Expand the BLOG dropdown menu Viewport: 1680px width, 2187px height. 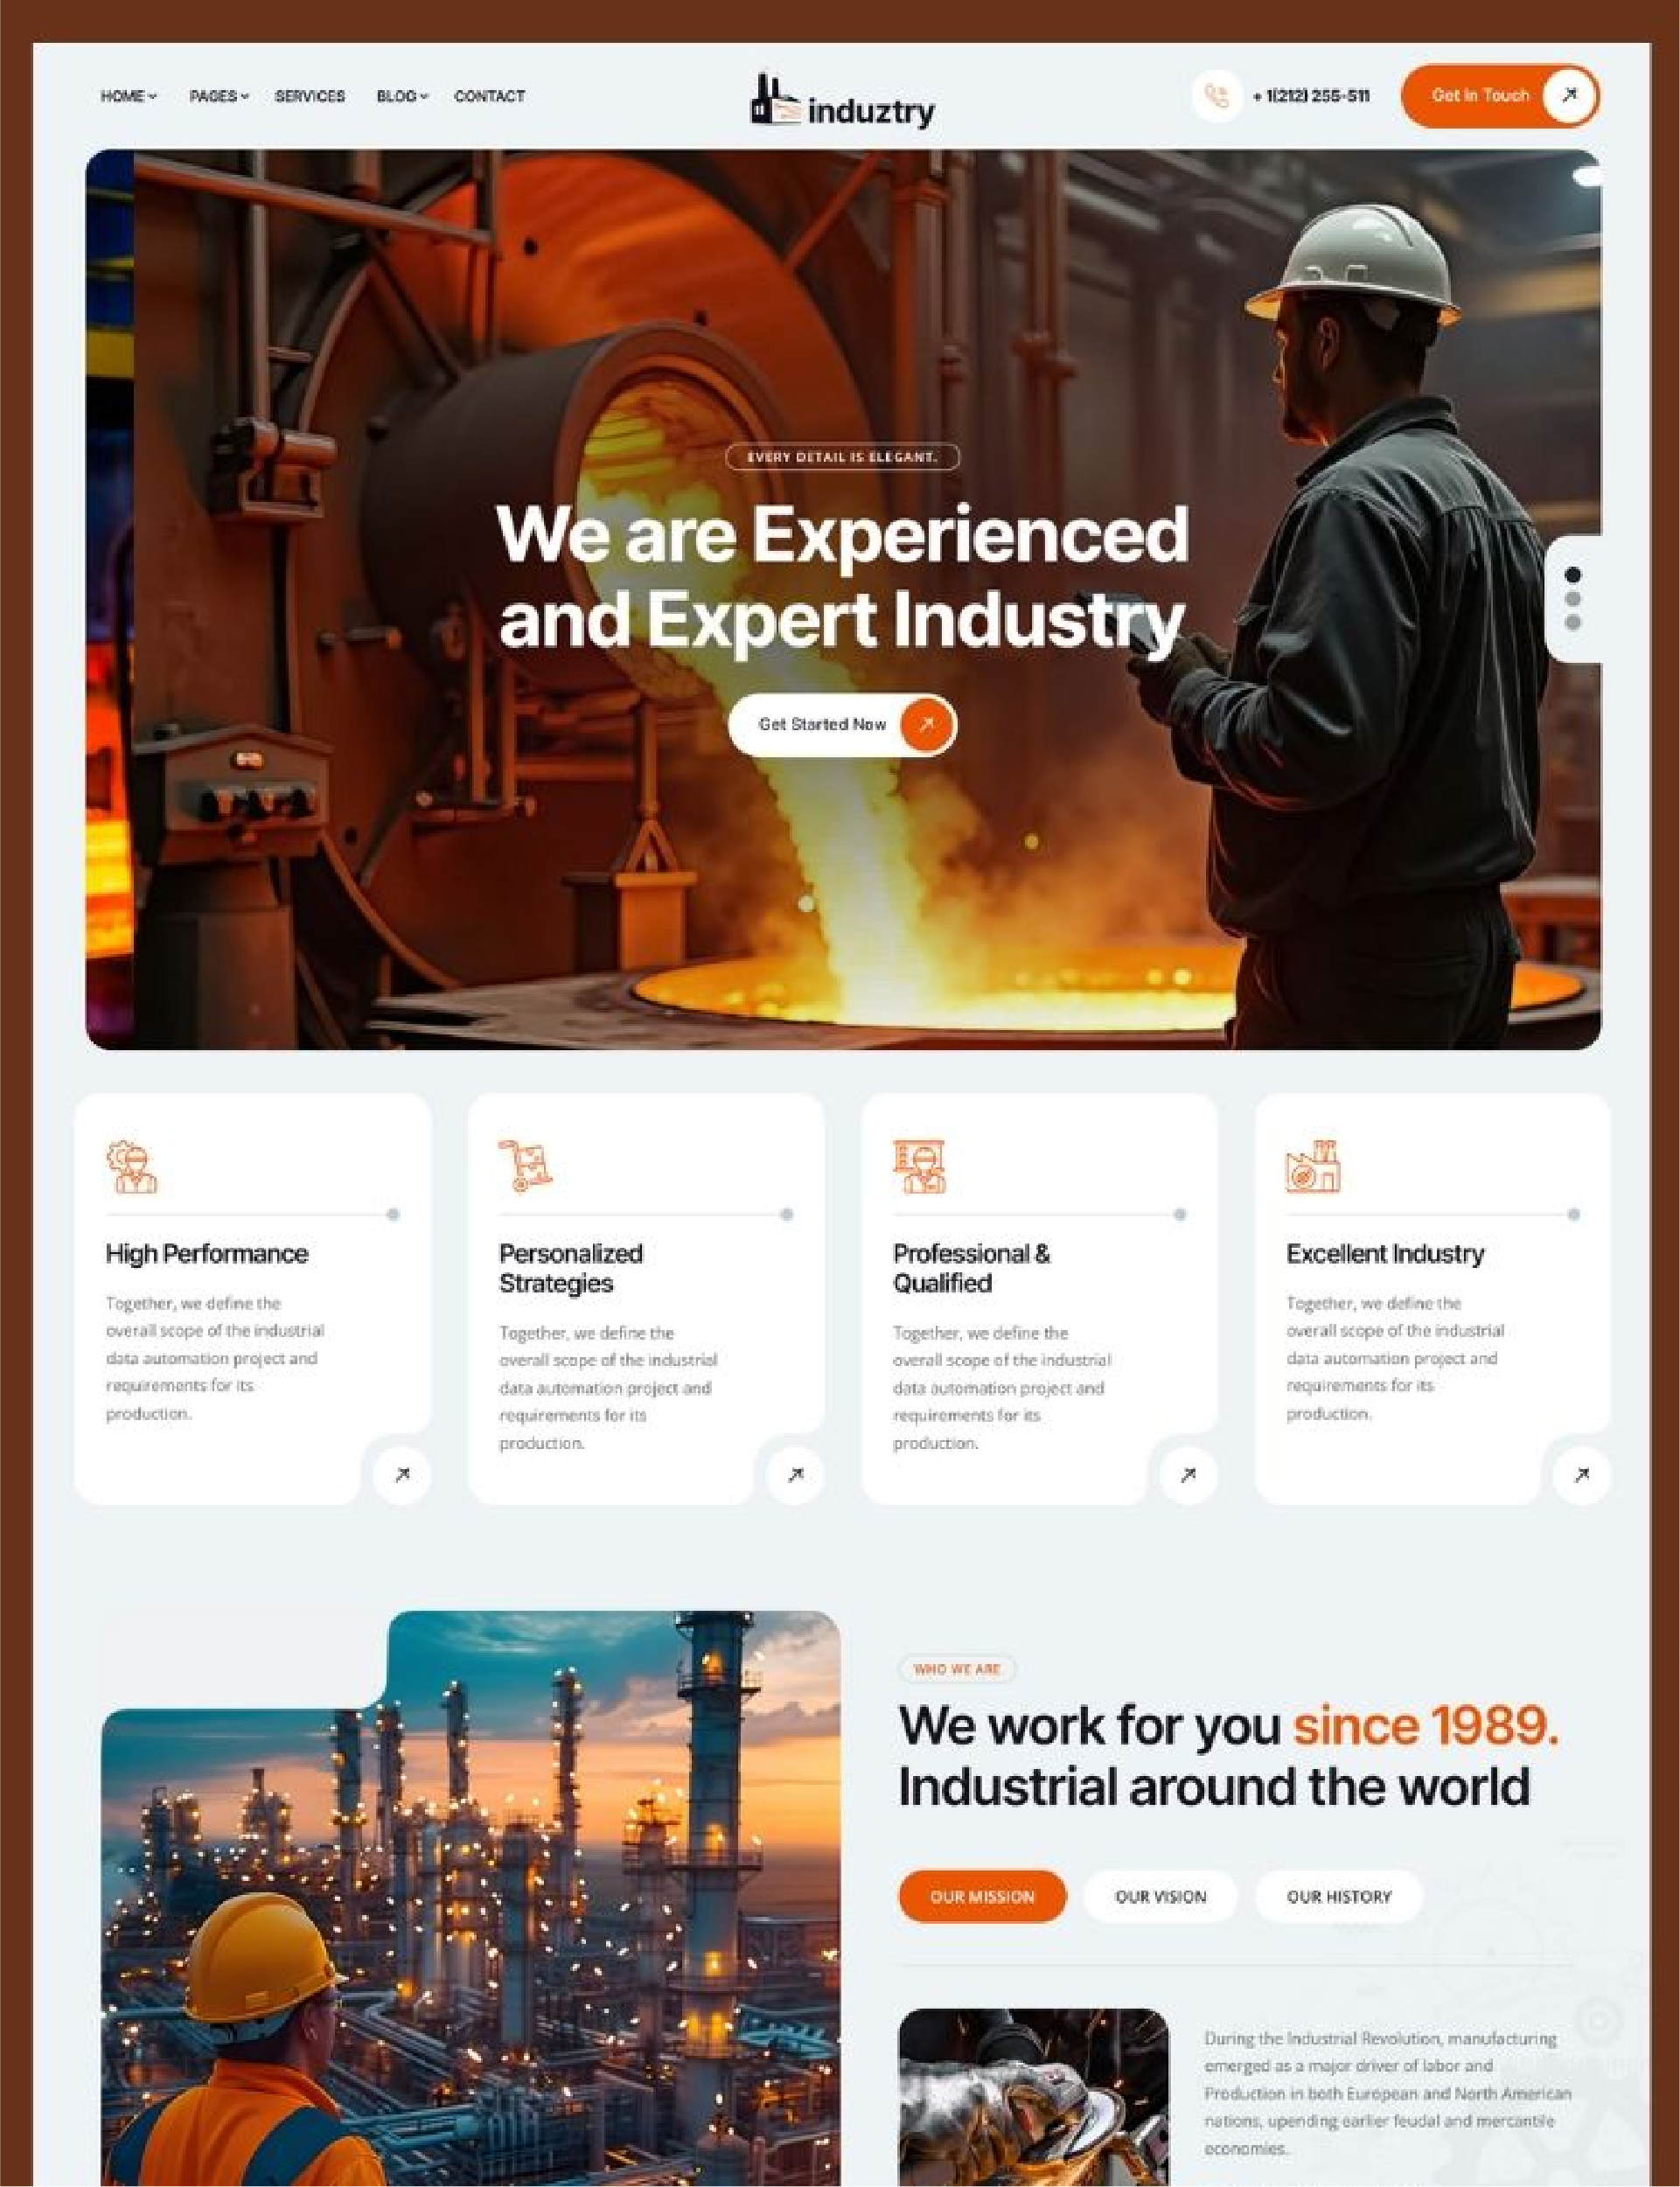point(402,96)
